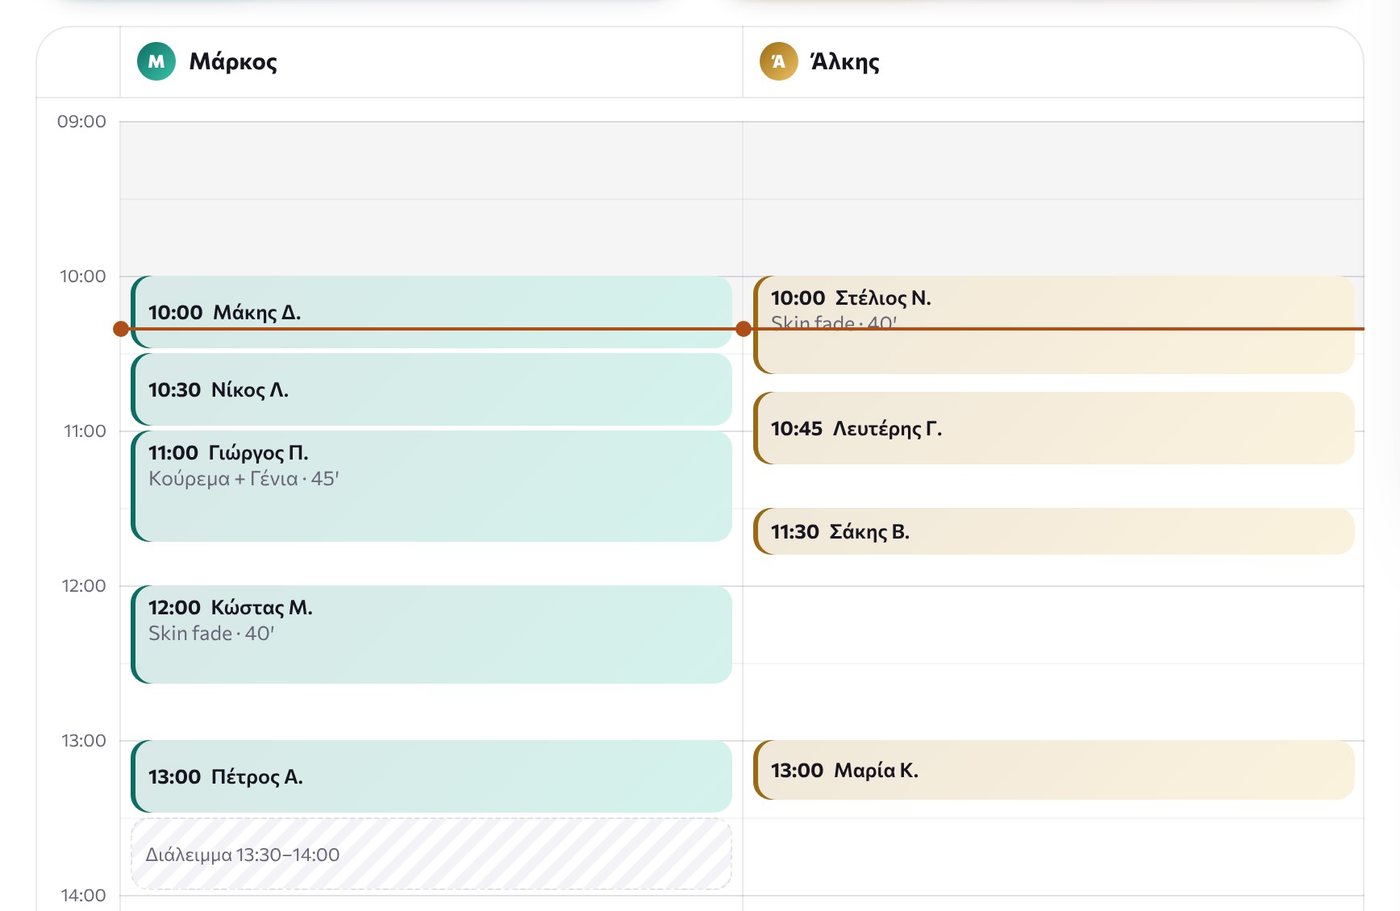This screenshot has width=1400, height=911.
Task: Click the 11:00 time axis label
Action: tap(85, 431)
